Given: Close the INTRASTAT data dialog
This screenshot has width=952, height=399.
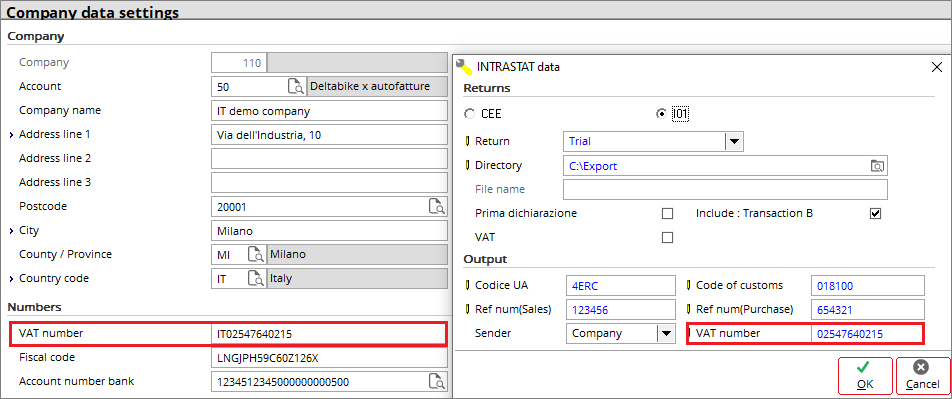Looking at the screenshot, I should [x=937, y=67].
